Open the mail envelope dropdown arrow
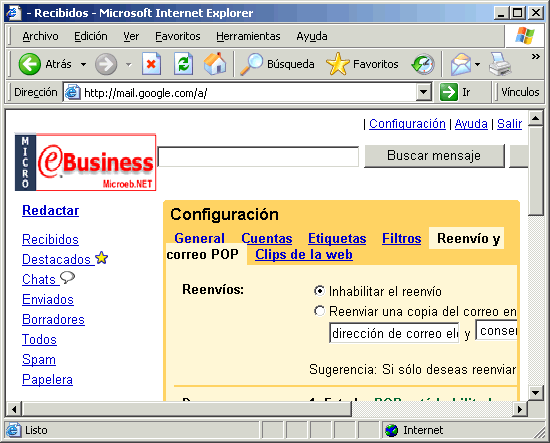The image size is (550, 443). click(x=477, y=65)
